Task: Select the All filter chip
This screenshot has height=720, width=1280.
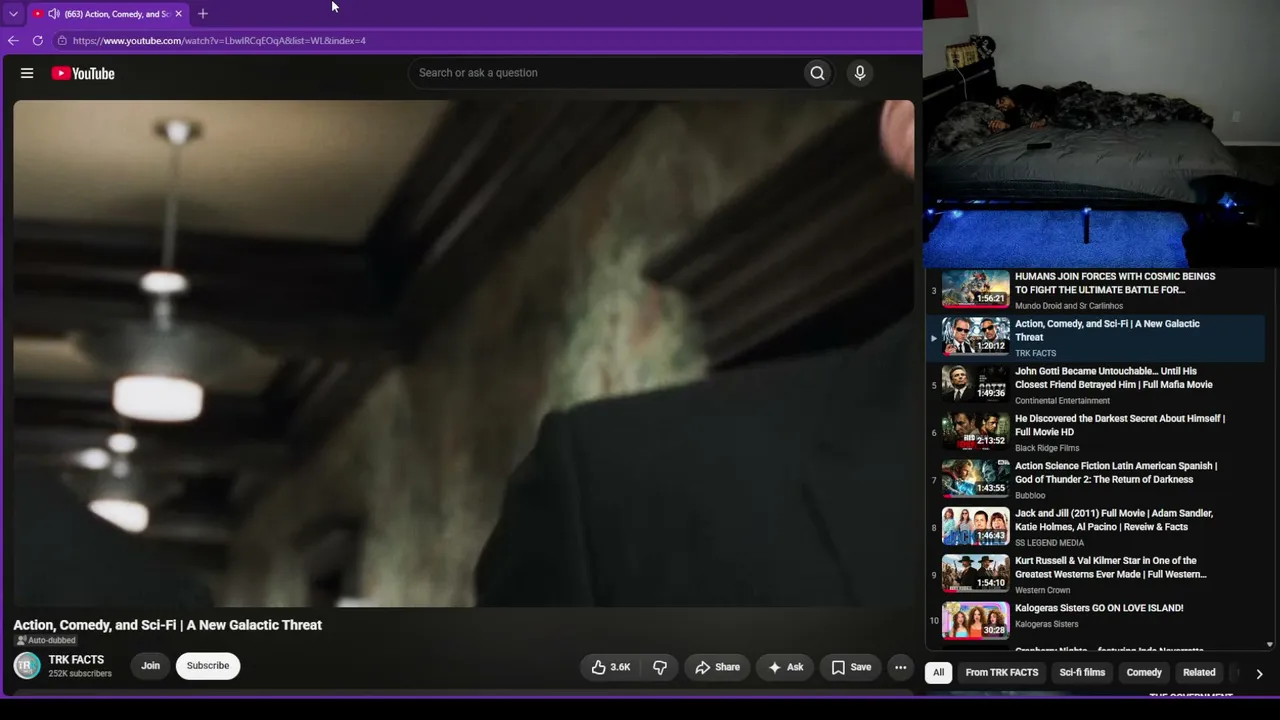Action: point(938,673)
